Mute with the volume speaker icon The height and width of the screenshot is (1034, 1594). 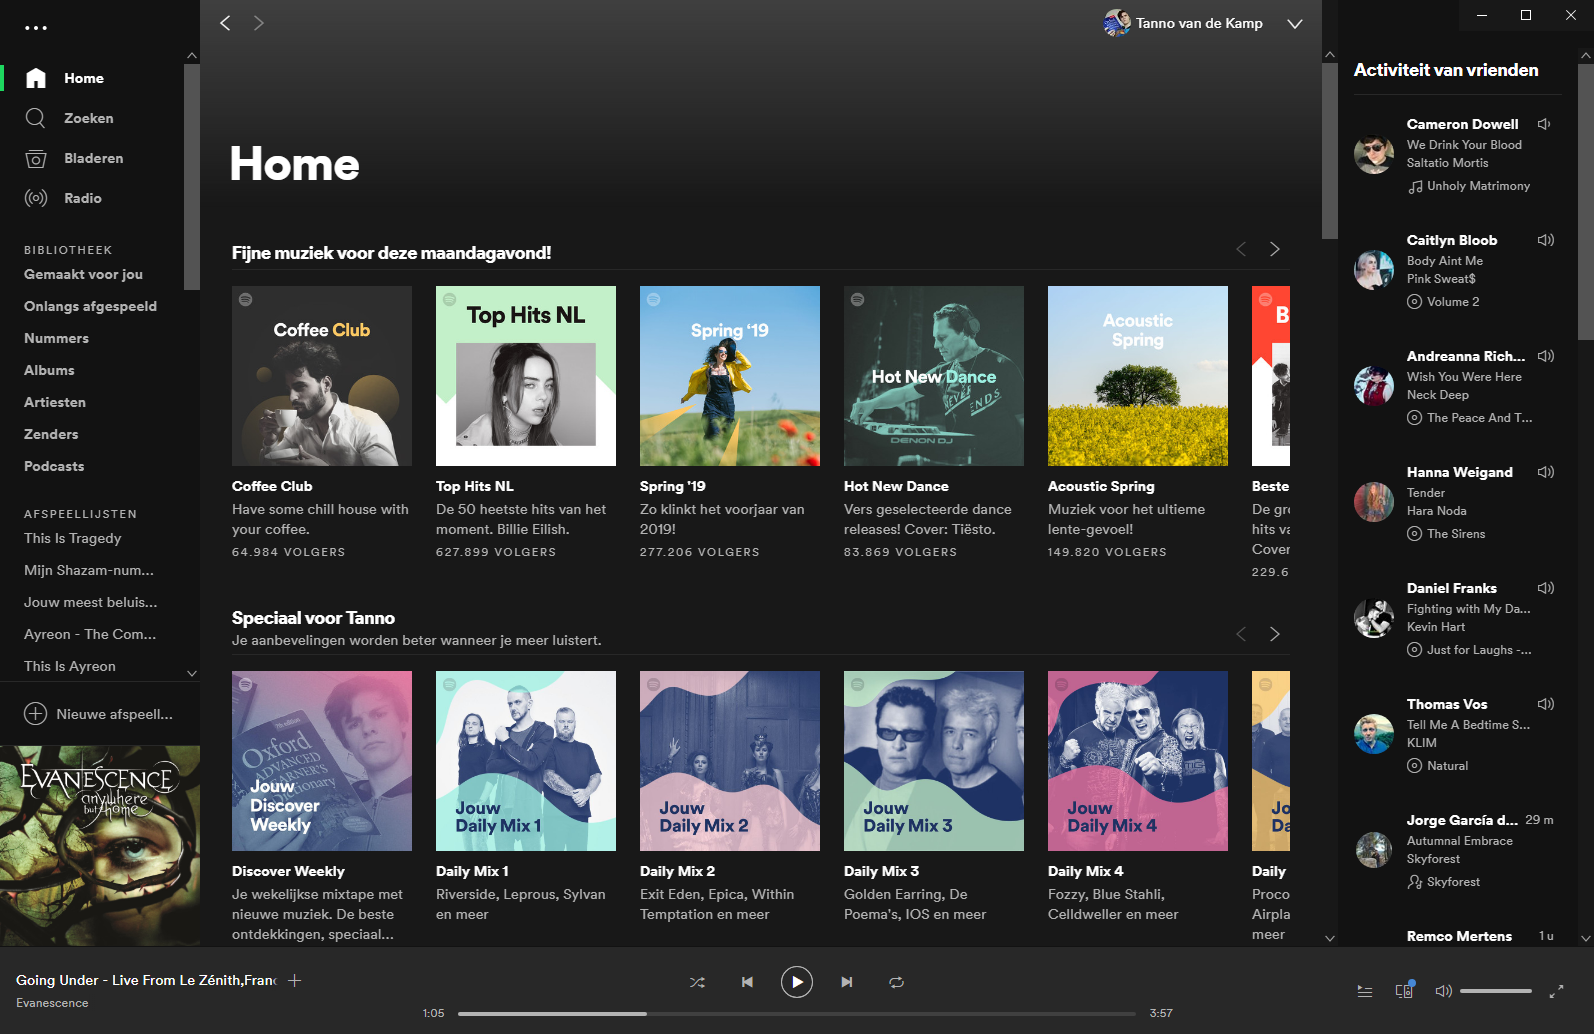[1443, 991]
